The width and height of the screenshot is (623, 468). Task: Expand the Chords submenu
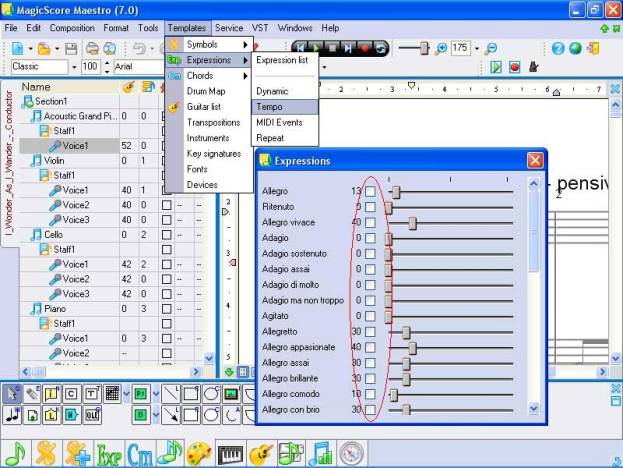click(x=209, y=75)
